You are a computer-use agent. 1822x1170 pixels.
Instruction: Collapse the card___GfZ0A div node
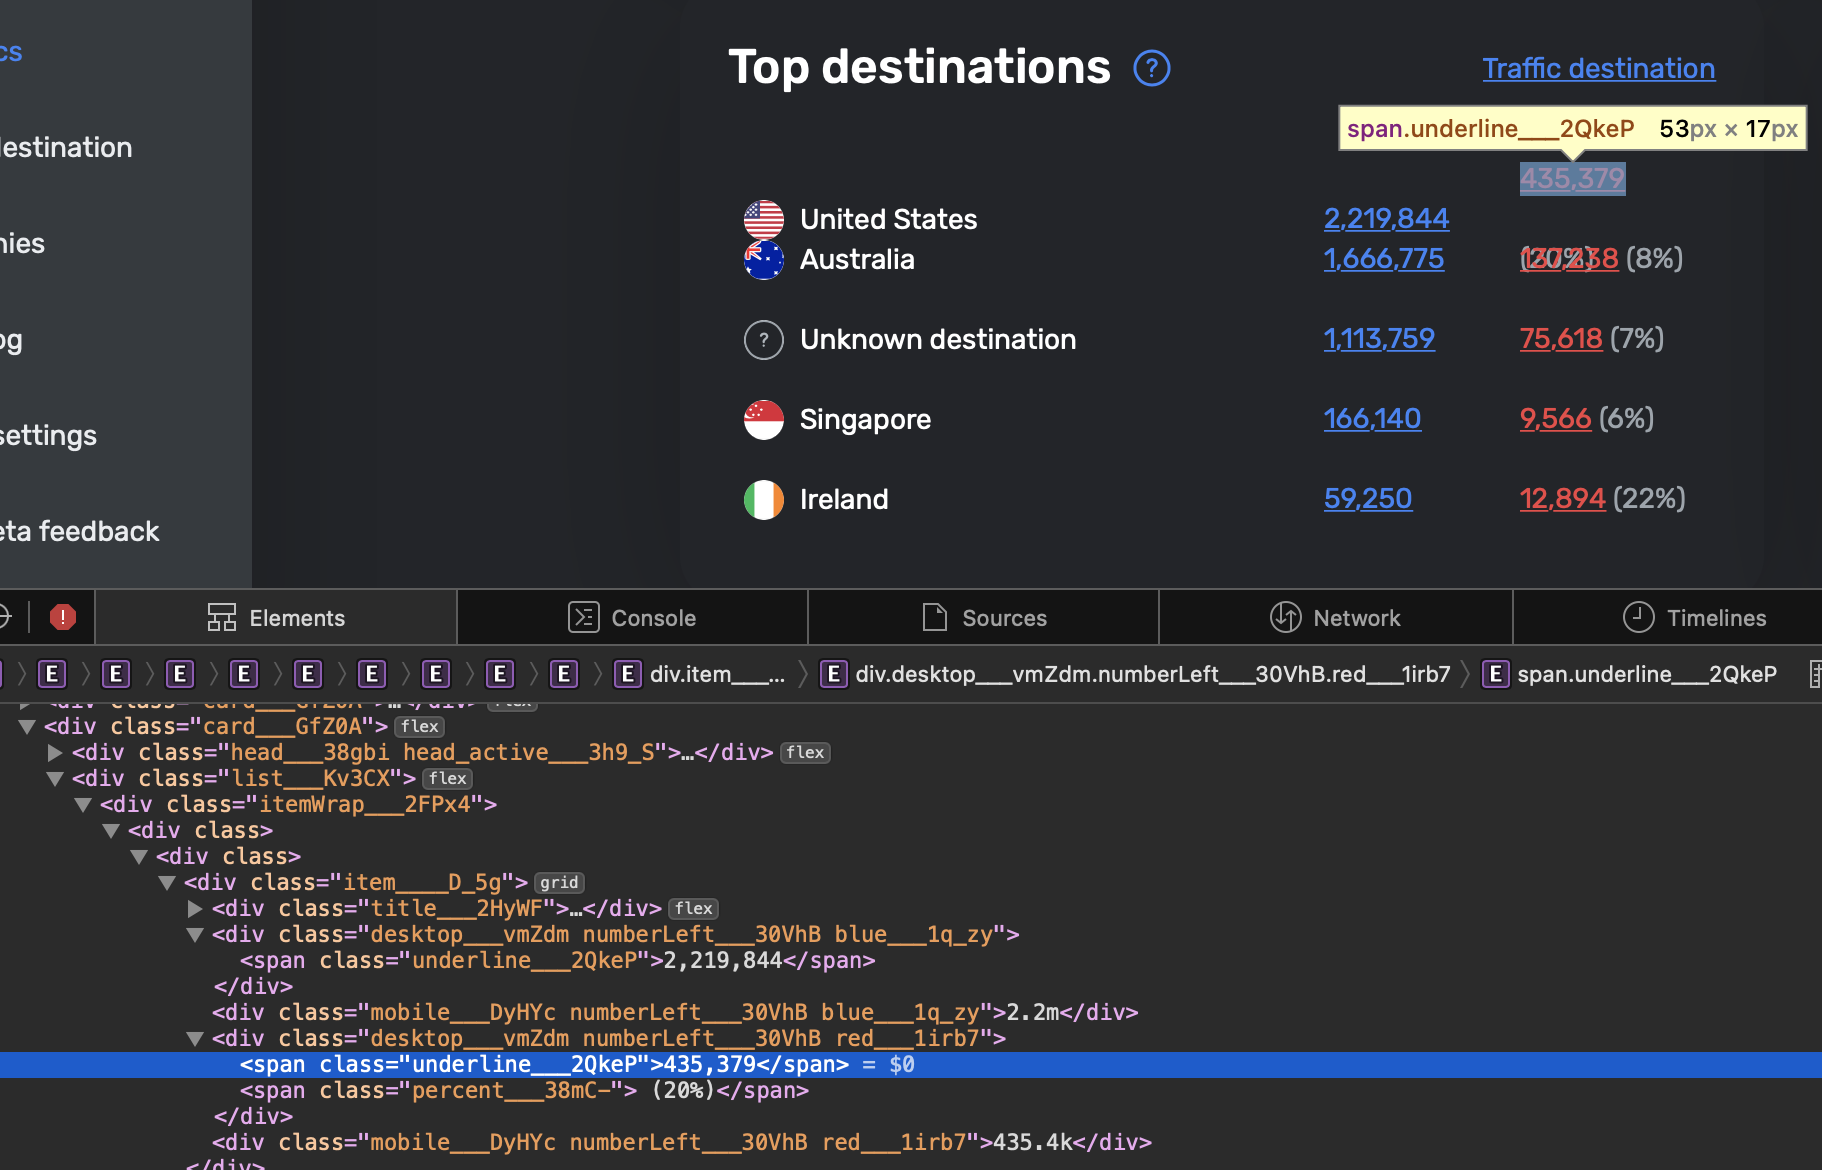tap(27, 726)
